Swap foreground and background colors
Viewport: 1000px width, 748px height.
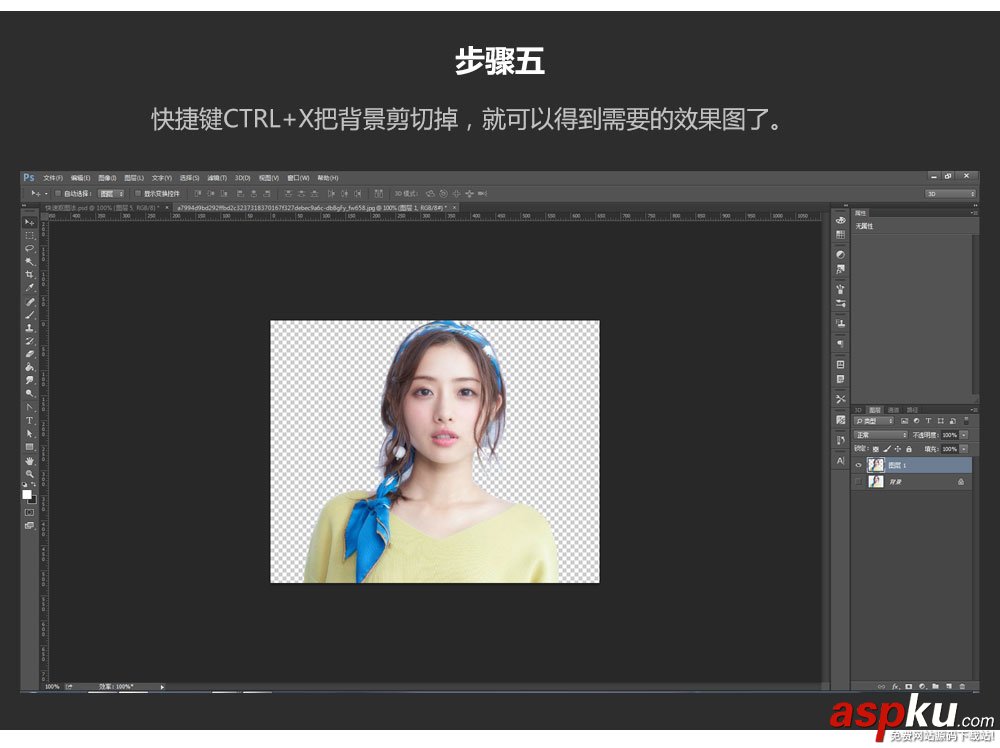(x=34, y=485)
